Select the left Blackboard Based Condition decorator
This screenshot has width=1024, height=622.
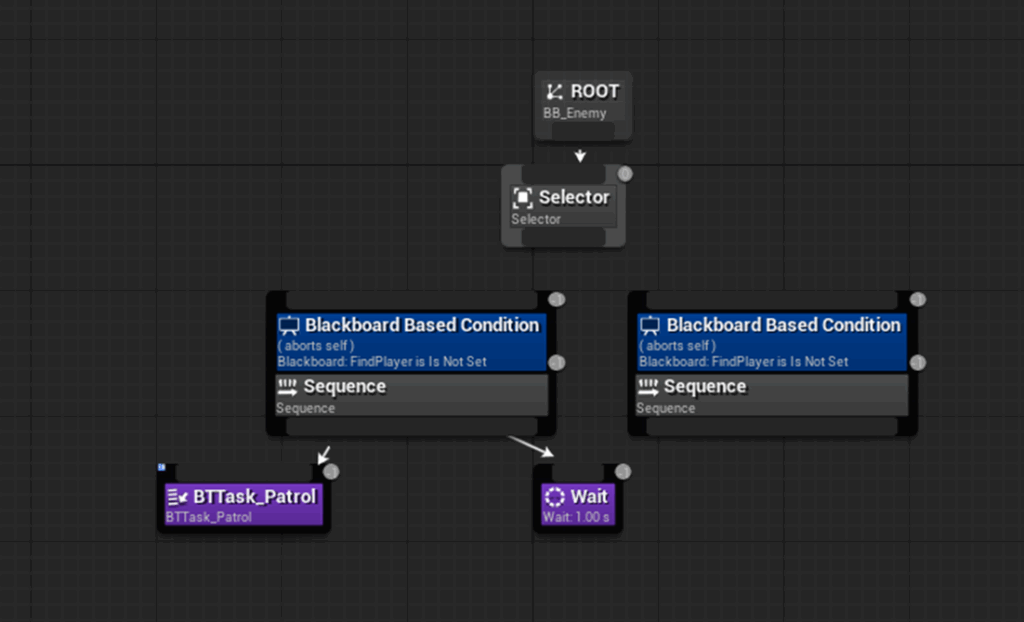click(x=421, y=326)
